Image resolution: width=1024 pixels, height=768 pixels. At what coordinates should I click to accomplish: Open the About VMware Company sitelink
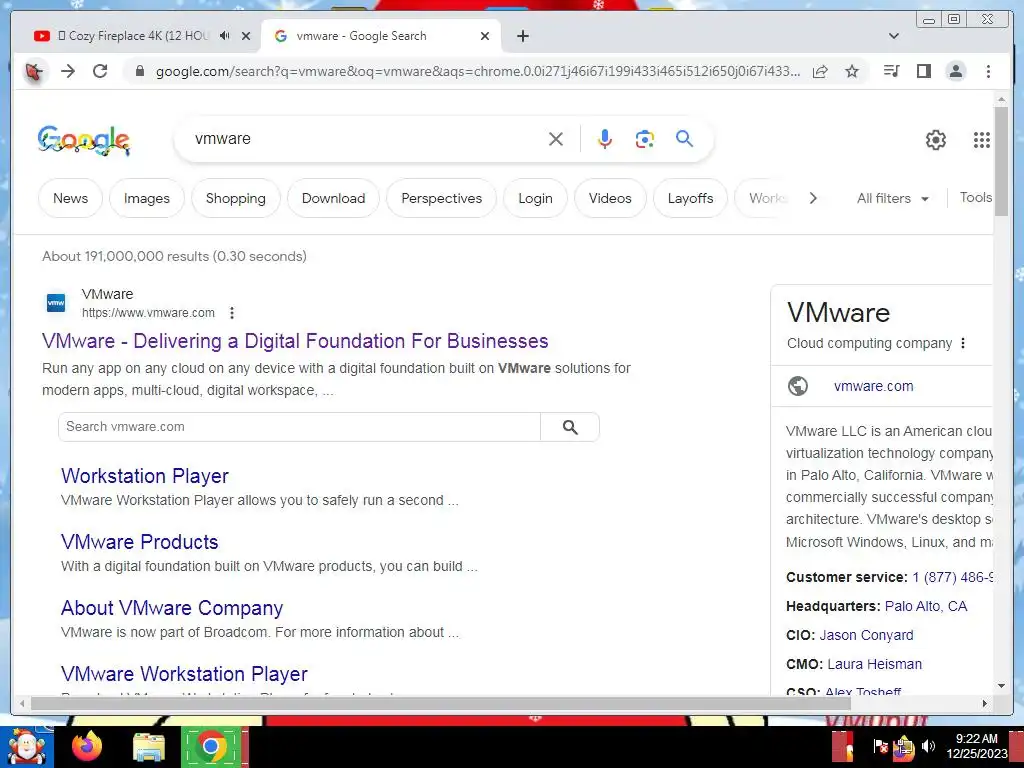[172, 608]
